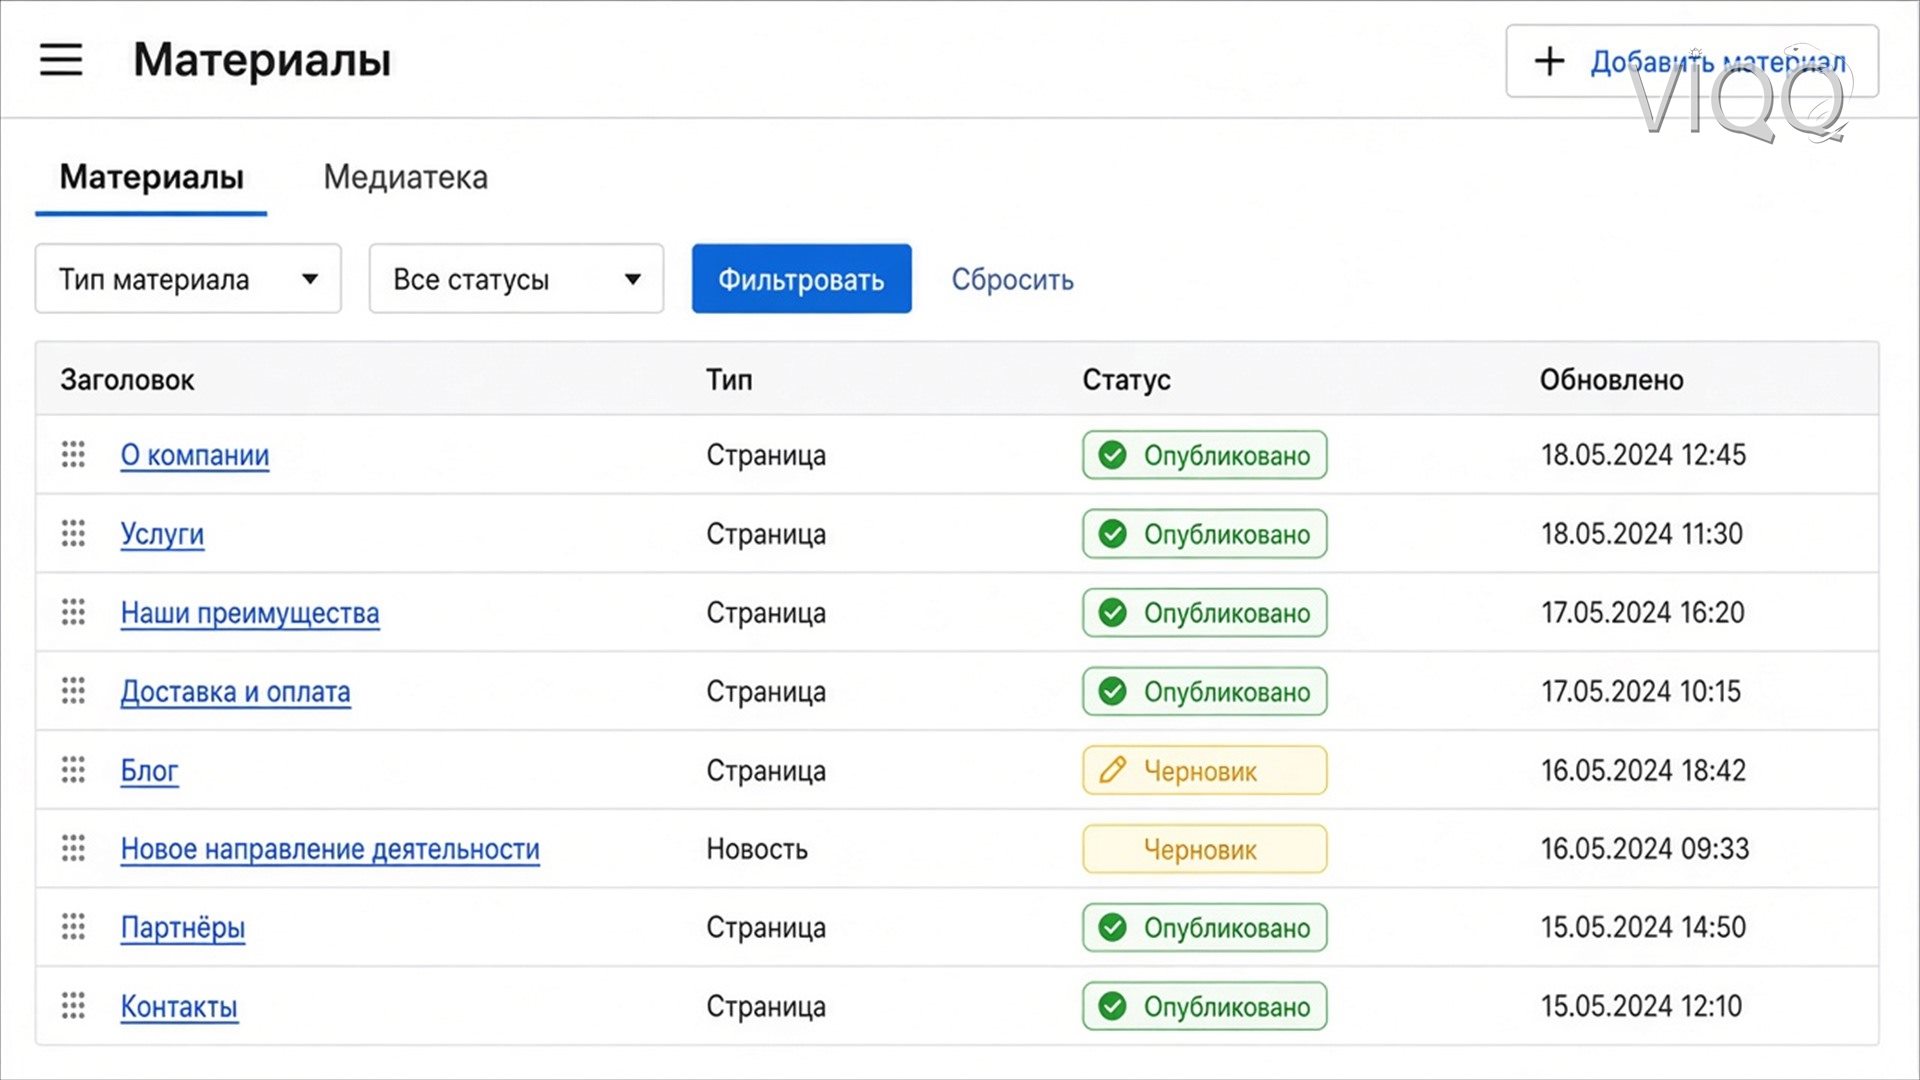The height and width of the screenshot is (1080, 1920).
Task: Click the date 17.05.2024 16:20
Action: pyautogui.click(x=1643, y=613)
